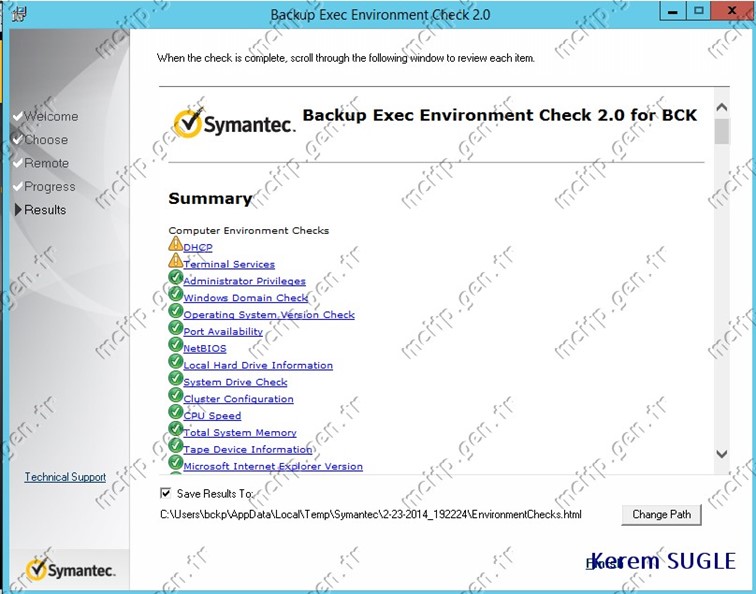Click the warning icon beside Terminal Services
The height and width of the screenshot is (594, 756).
click(x=176, y=261)
